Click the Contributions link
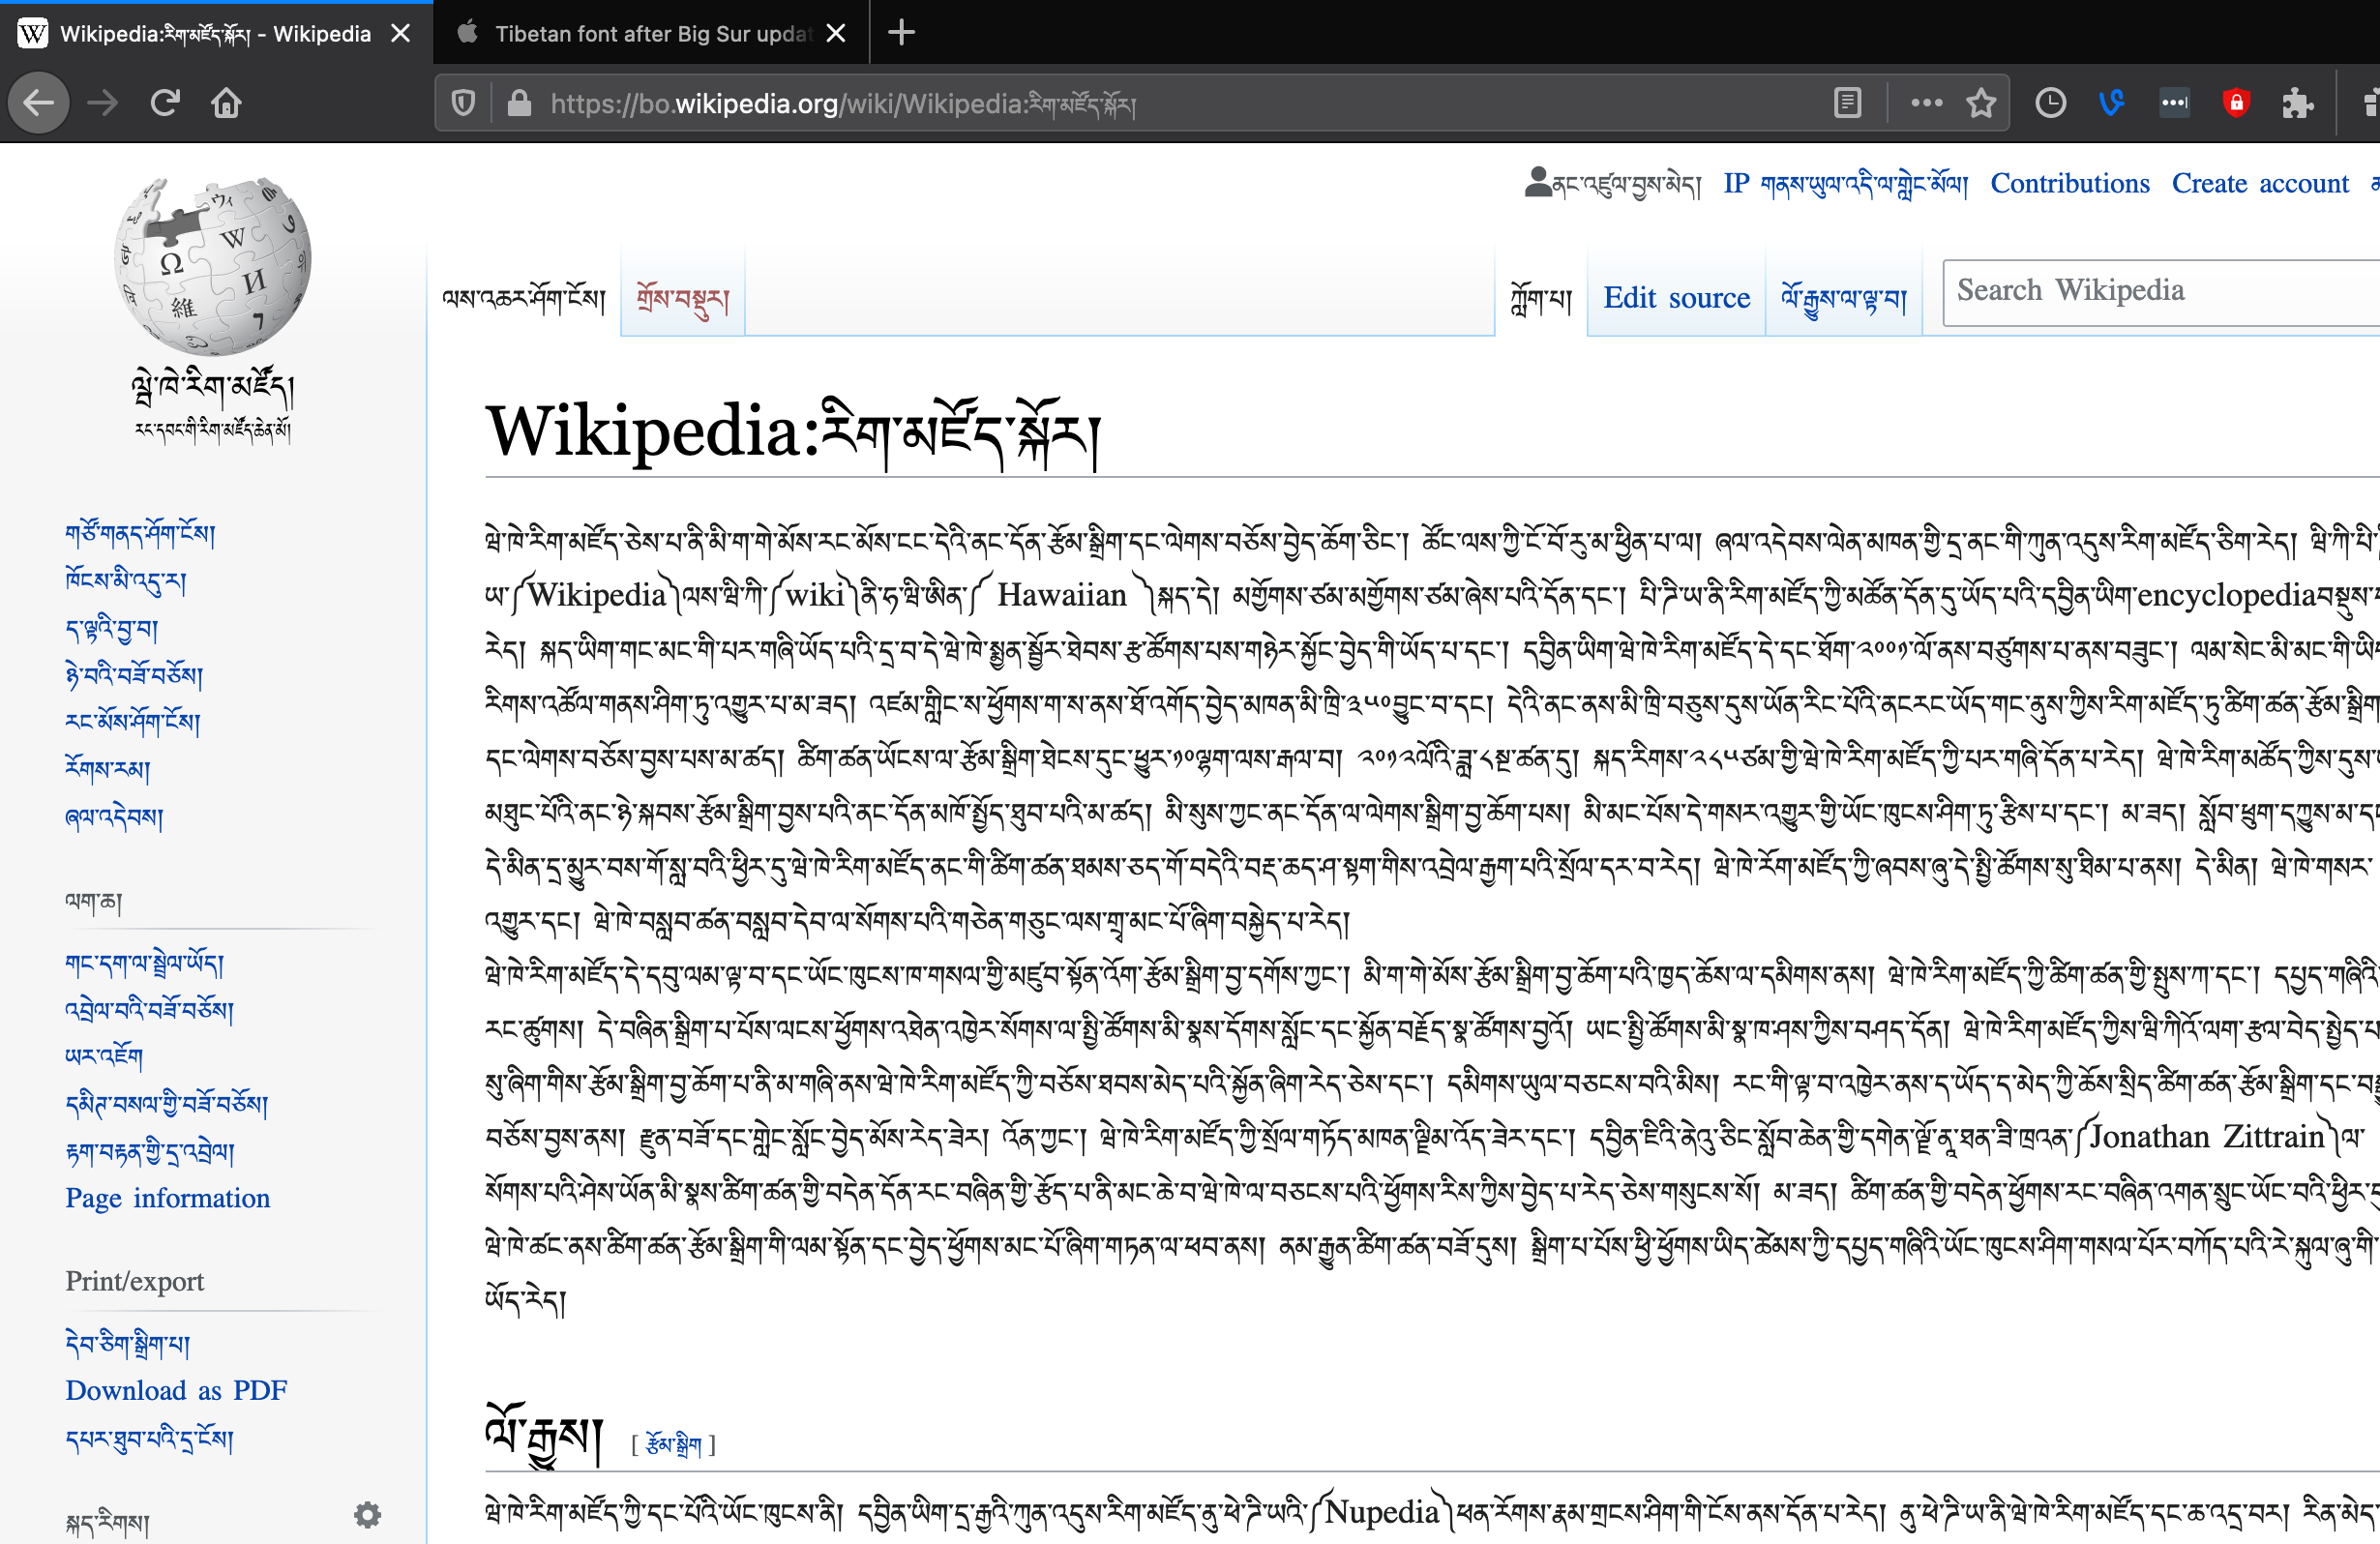 (x=2069, y=183)
